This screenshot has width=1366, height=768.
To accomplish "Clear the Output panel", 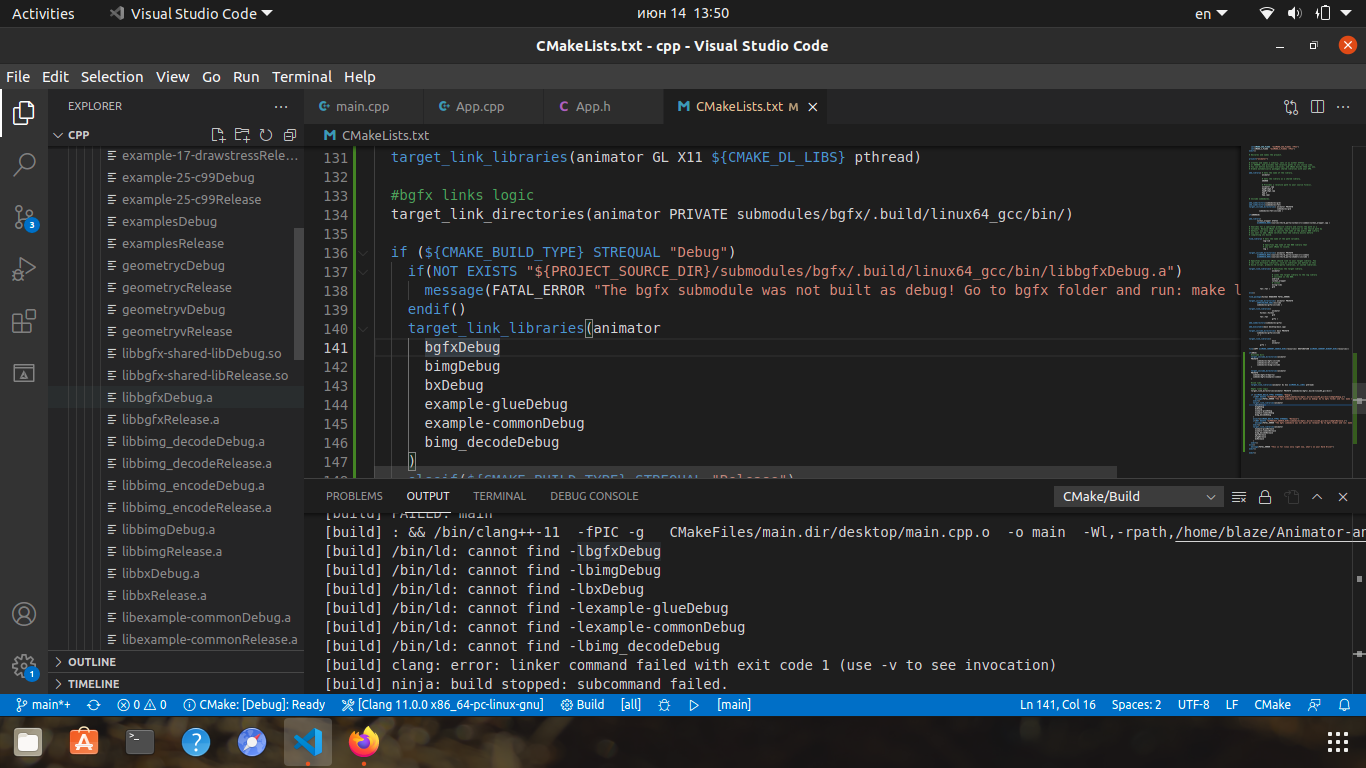I will 1239,496.
